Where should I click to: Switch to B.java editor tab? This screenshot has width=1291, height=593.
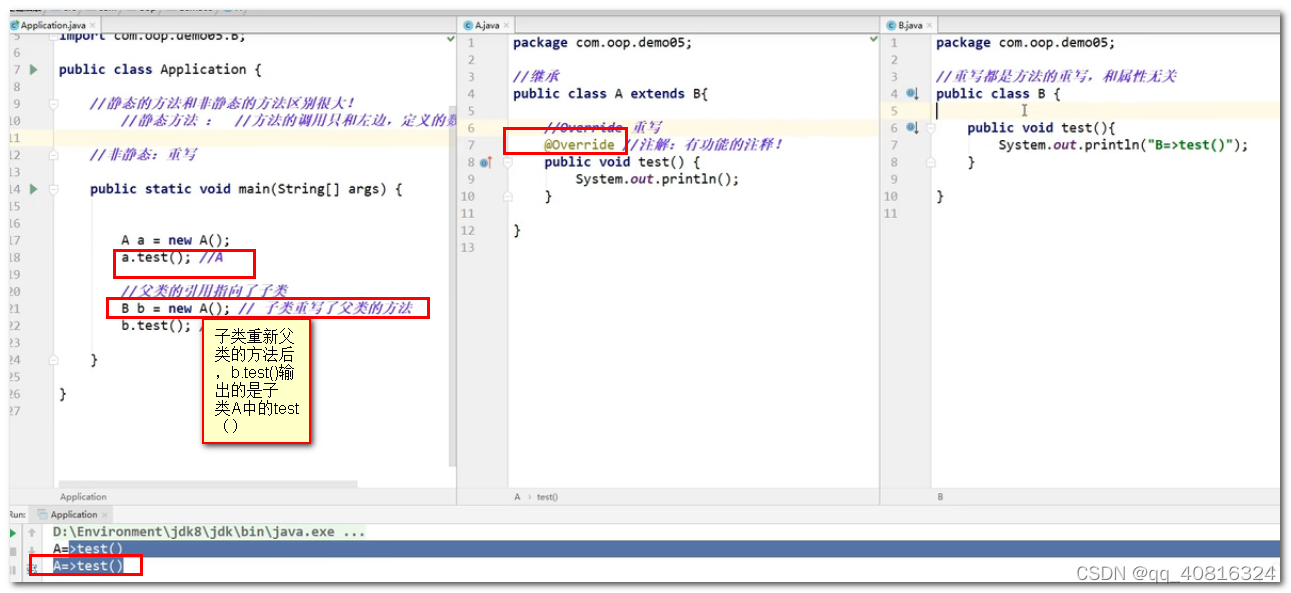pyautogui.click(x=909, y=25)
